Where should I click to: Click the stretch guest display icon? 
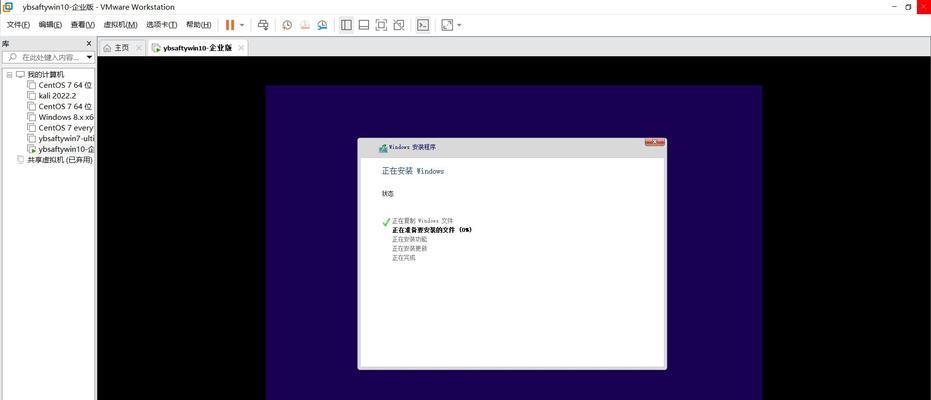coord(447,25)
